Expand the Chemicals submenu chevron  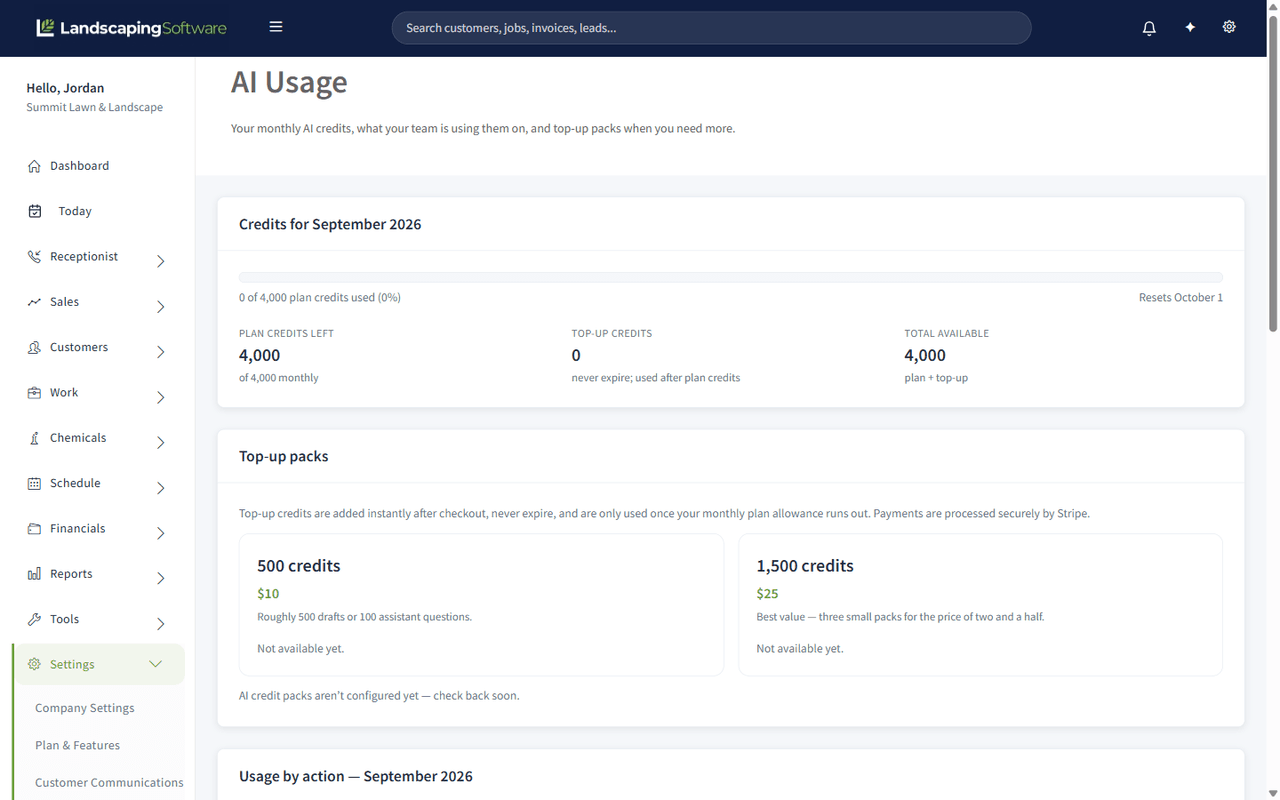(x=161, y=443)
